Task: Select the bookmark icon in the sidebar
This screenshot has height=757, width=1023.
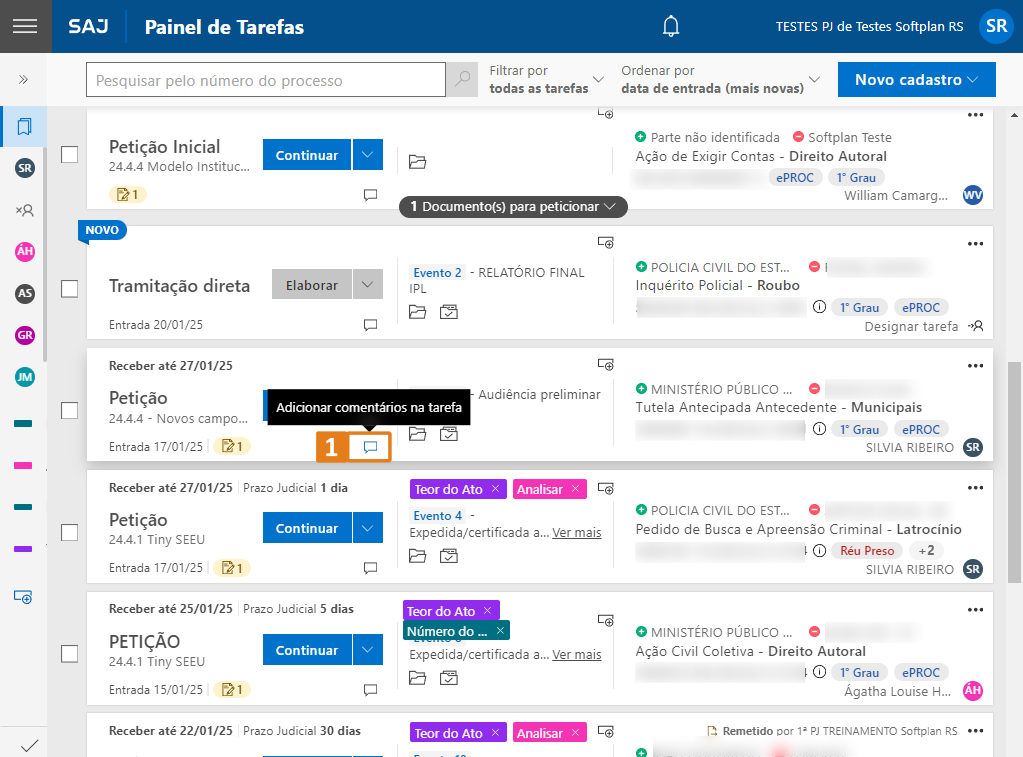Action: pos(25,127)
